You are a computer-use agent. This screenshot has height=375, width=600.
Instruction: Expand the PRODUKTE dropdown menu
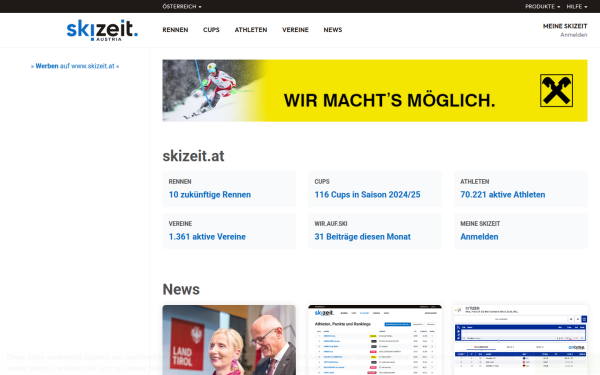[x=542, y=7]
